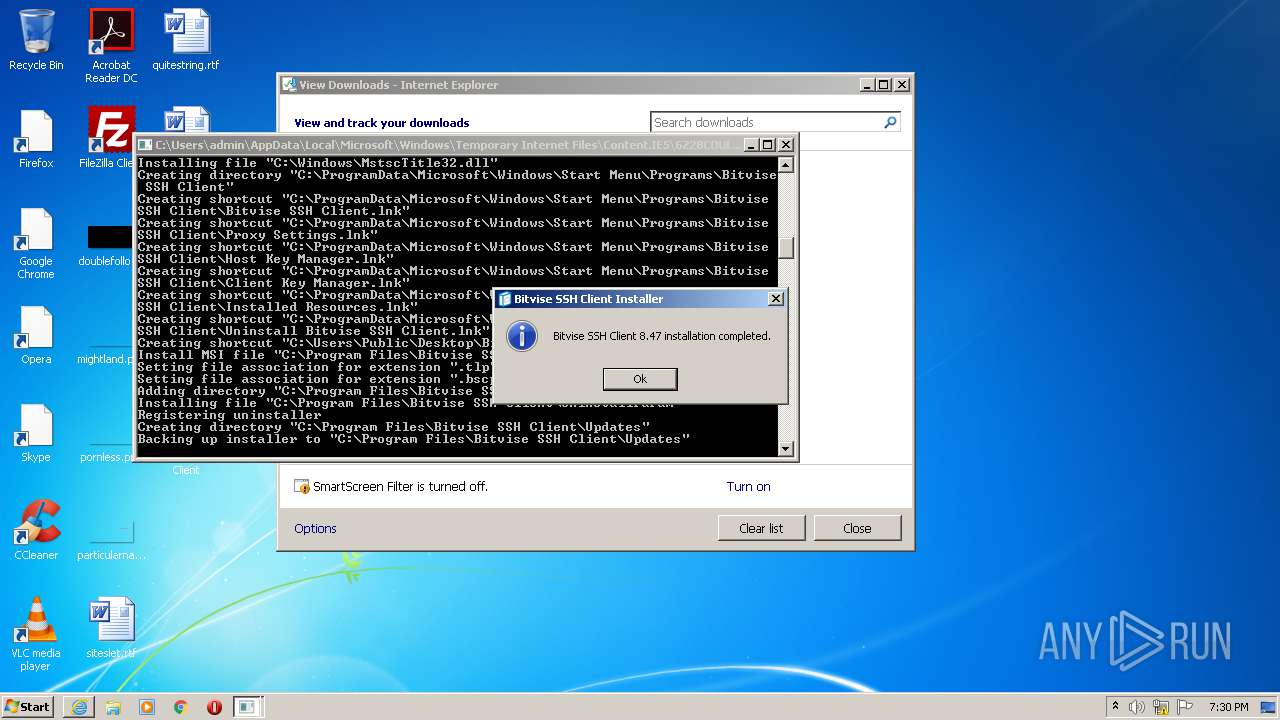The image size is (1280, 720).
Task: Click the console vertical scrollbar thumb
Action: point(786,247)
